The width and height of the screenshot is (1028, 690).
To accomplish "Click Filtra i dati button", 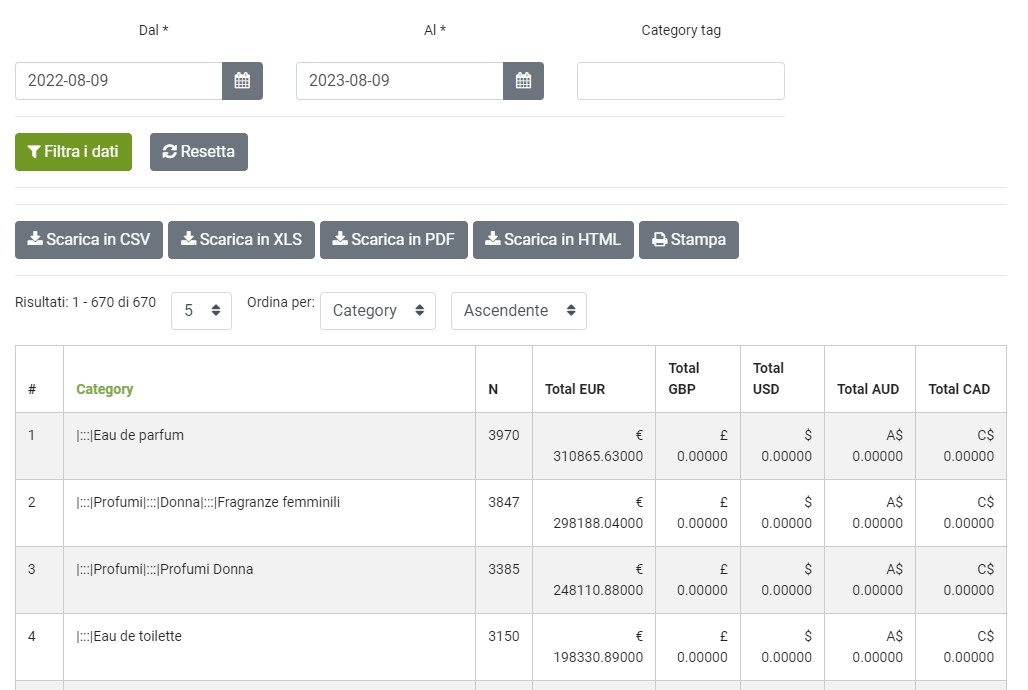I will [73, 152].
